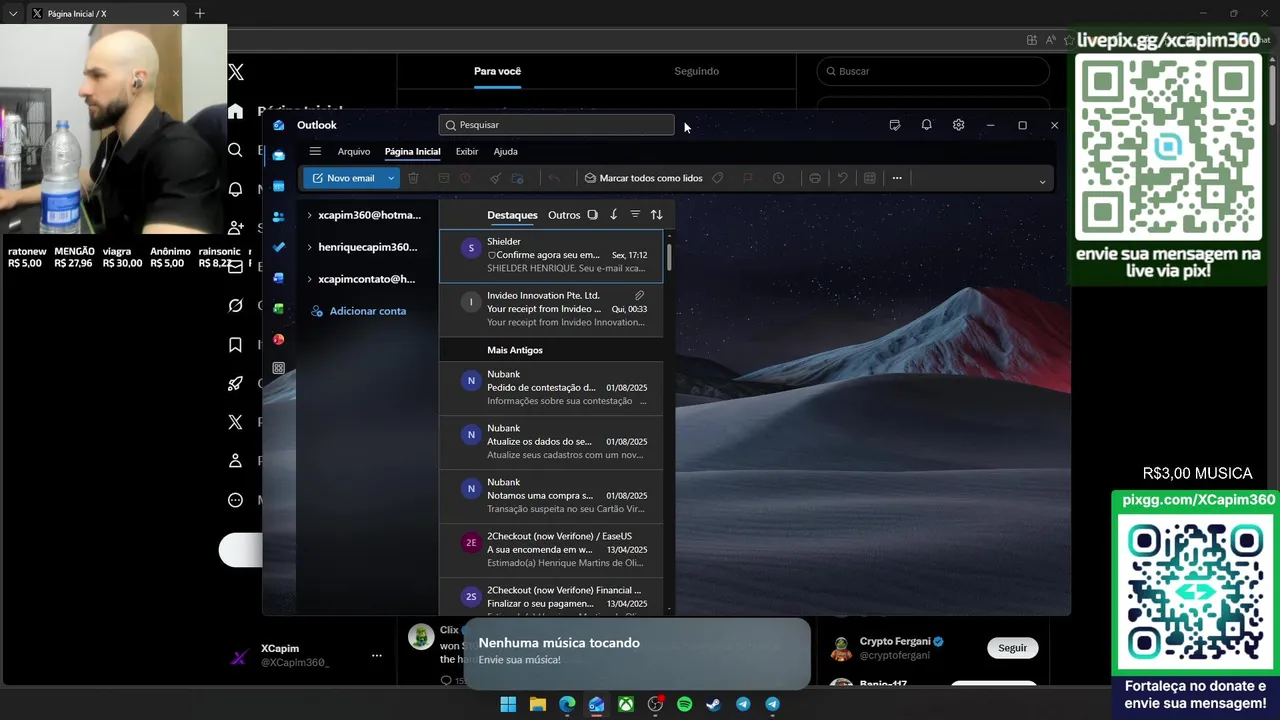Switch to the Destaques inbox tab
The image size is (1280, 720).
pyautogui.click(x=512, y=215)
